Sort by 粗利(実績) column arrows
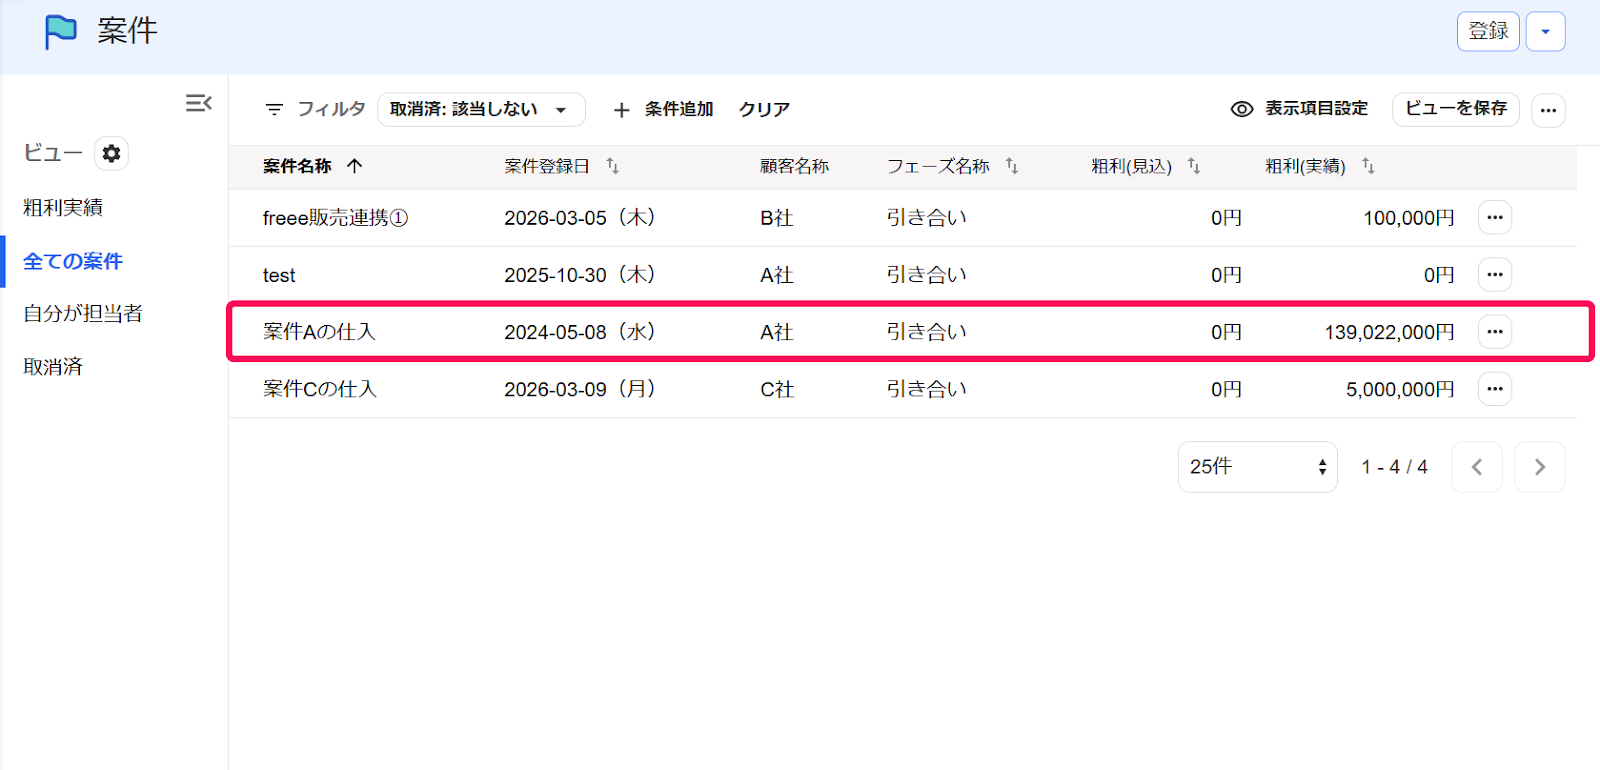1600x770 pixels. click(1368, 166)
